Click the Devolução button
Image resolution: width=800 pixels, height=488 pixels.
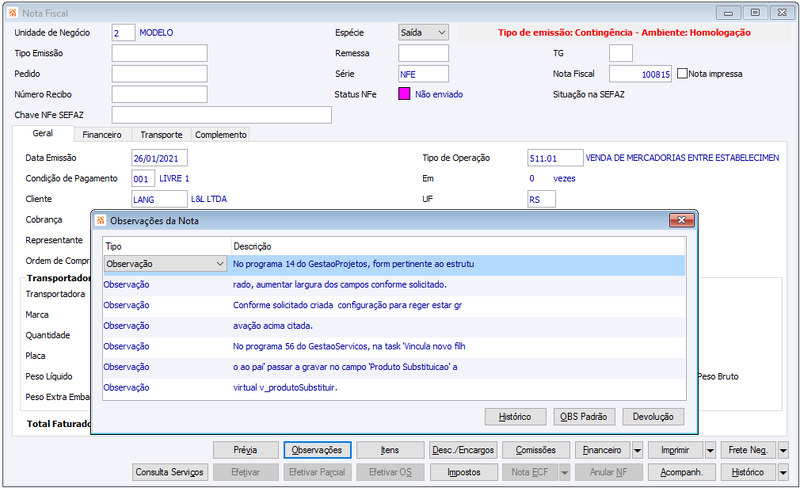click(653, 417)
